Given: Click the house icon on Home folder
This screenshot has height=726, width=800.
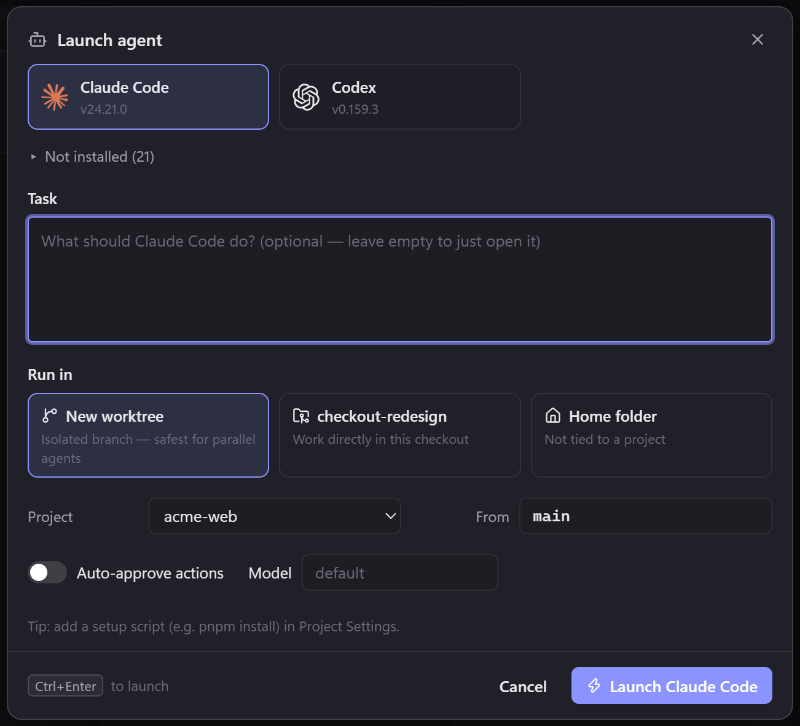Looking at the screenshot, I should tap(553, 416).
